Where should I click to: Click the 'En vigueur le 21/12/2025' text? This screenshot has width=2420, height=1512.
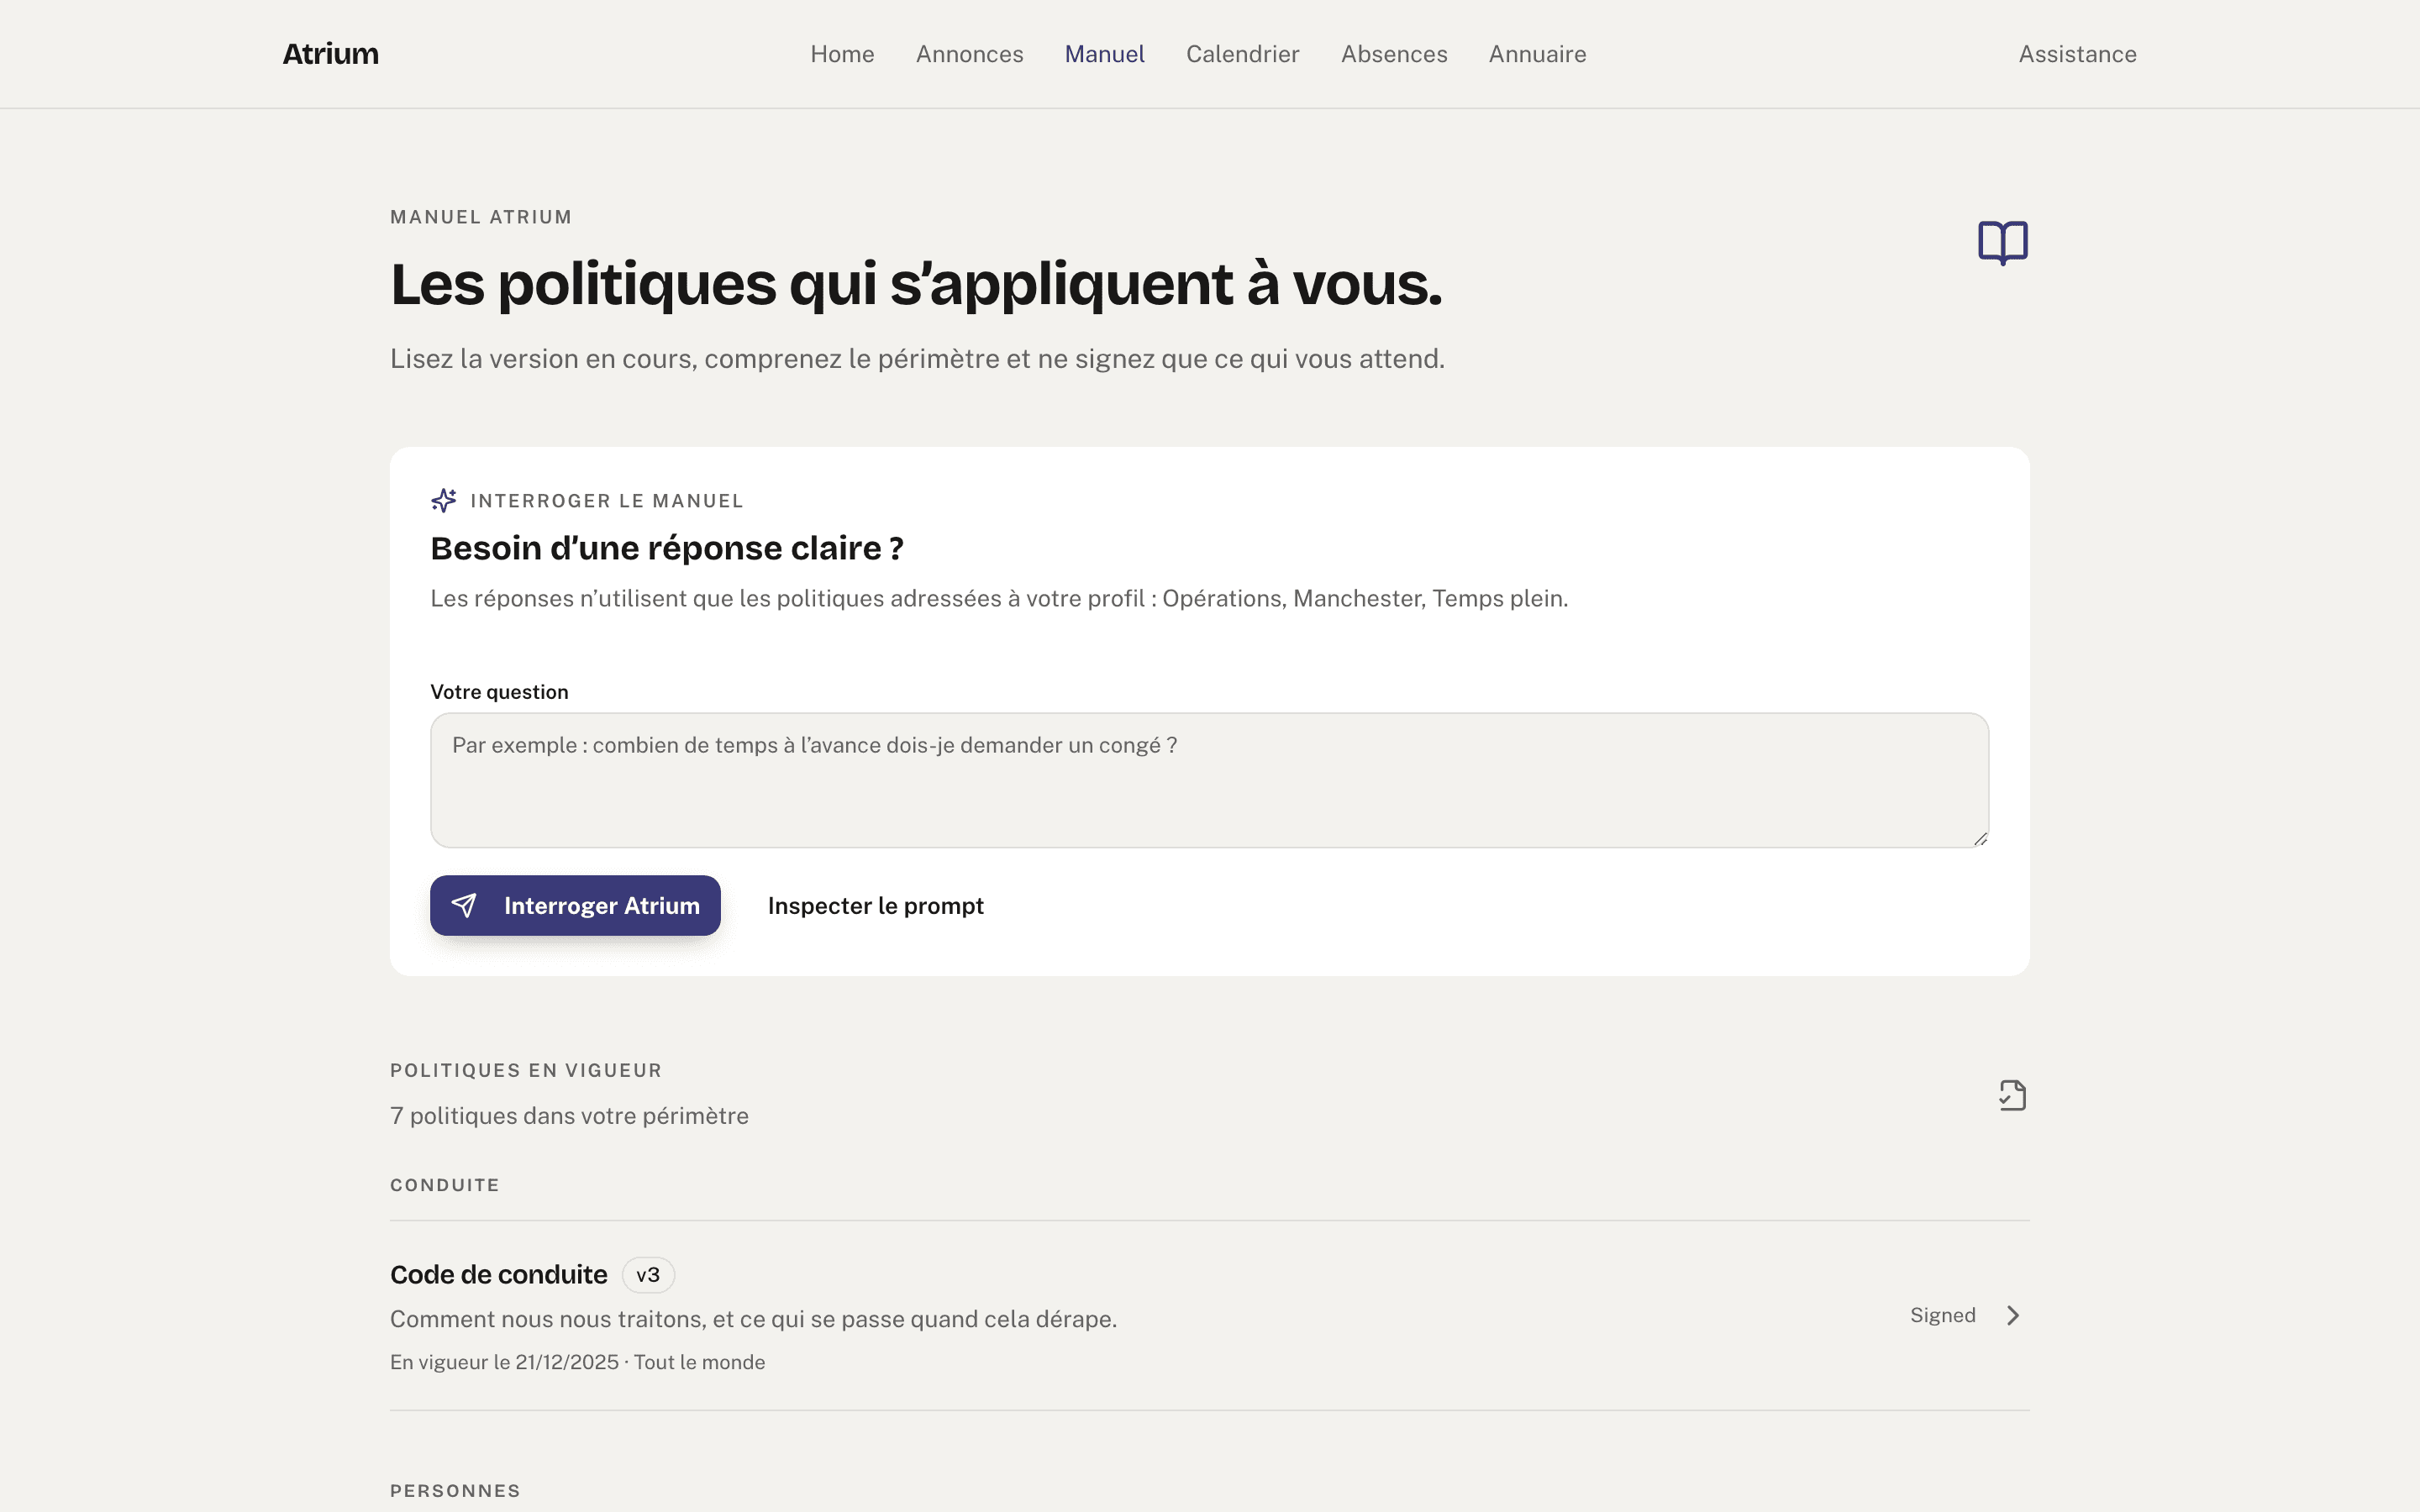click(x=504, y=1363)
